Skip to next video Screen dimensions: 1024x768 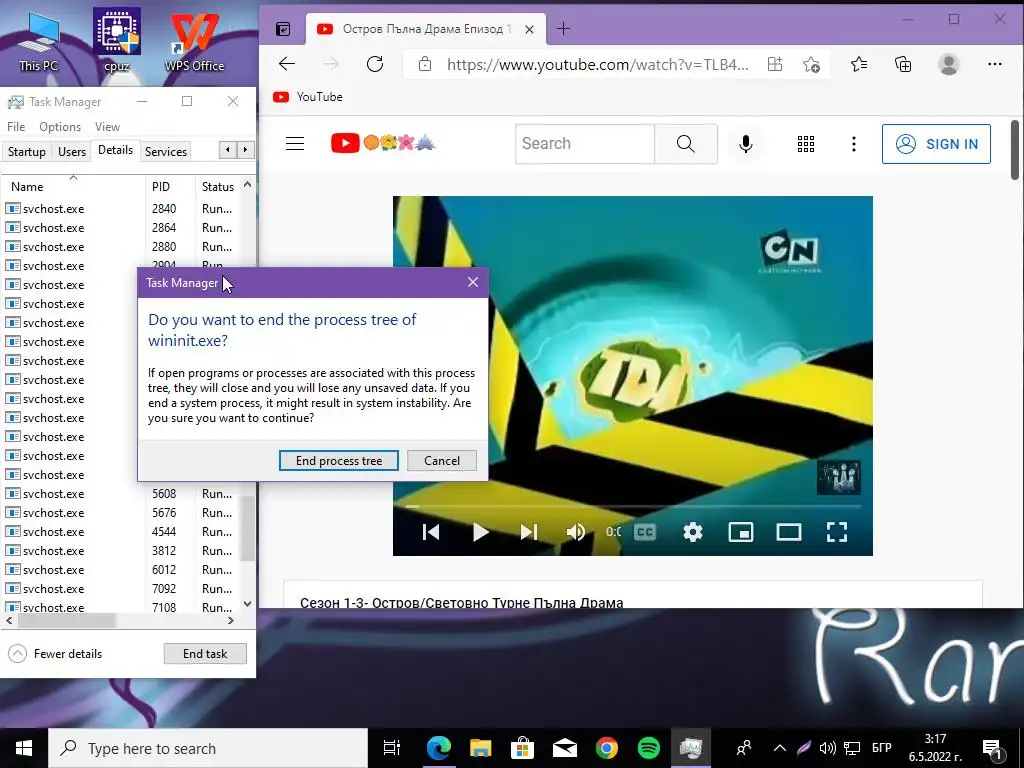[529, 532]
